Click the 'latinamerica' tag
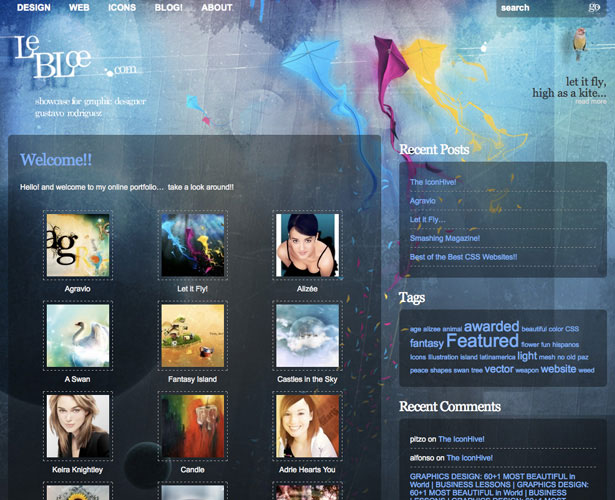 pos(497,357)
